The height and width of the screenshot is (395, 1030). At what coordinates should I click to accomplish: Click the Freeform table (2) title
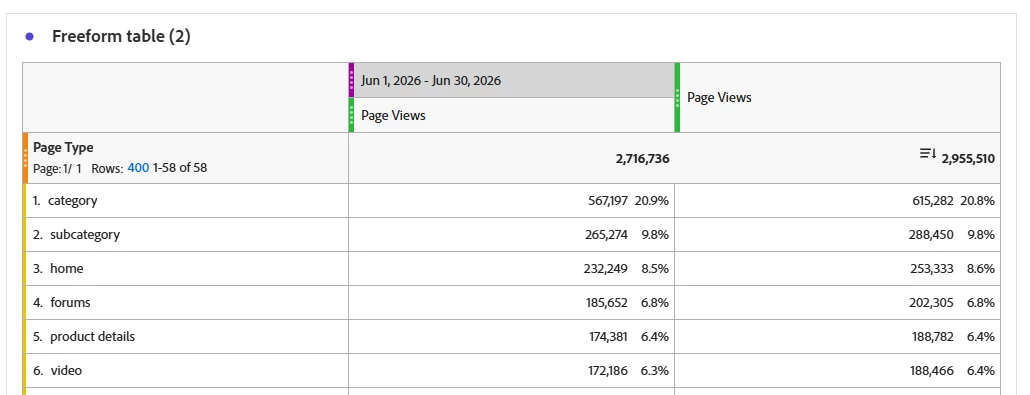pos(122,36)
